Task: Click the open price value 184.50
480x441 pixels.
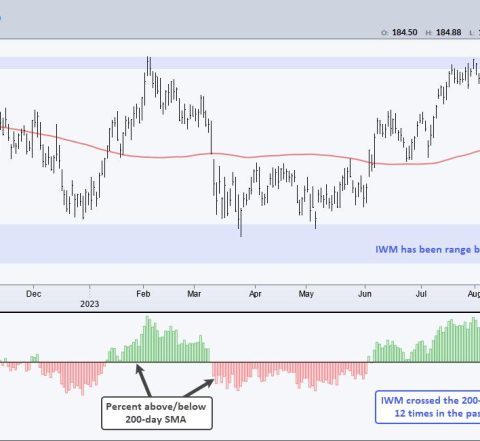Action: pyautogui.click(x=405, y=32)
